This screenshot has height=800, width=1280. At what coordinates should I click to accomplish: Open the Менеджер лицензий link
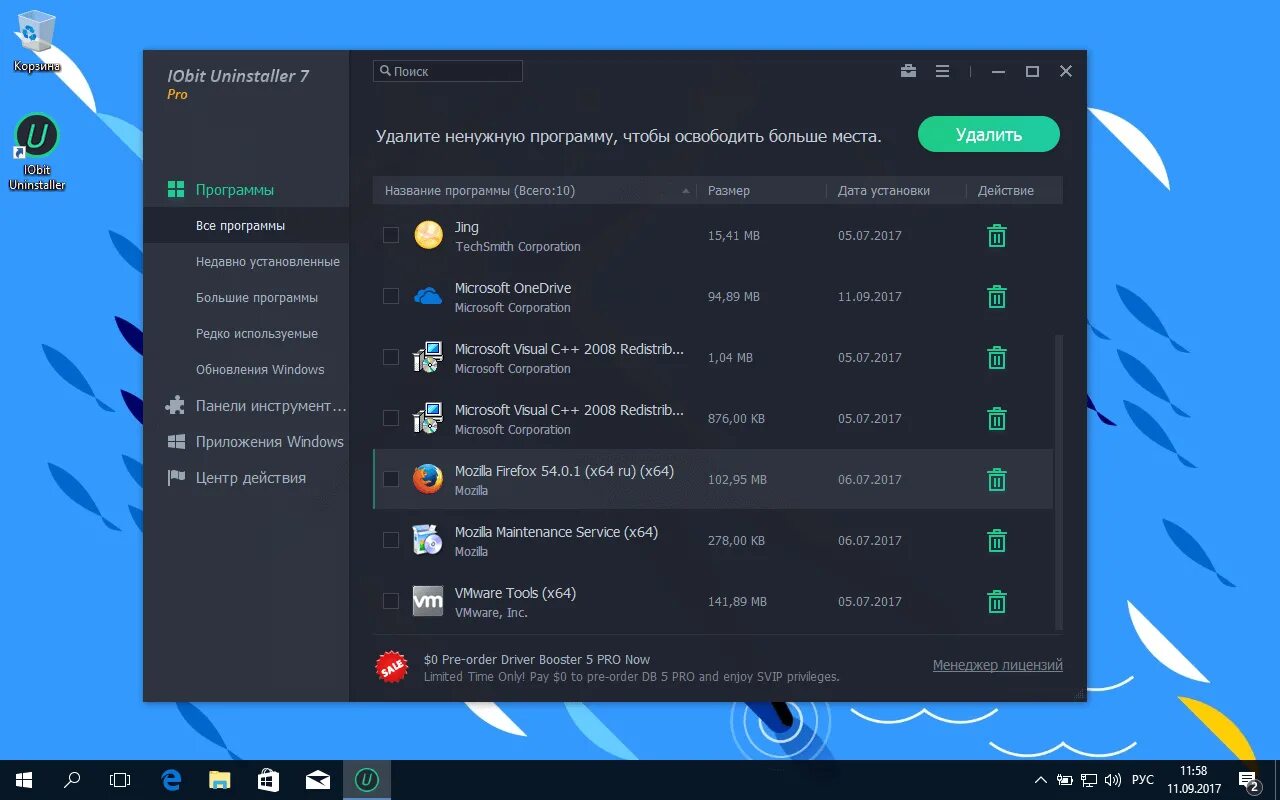(x=997, y=665)
